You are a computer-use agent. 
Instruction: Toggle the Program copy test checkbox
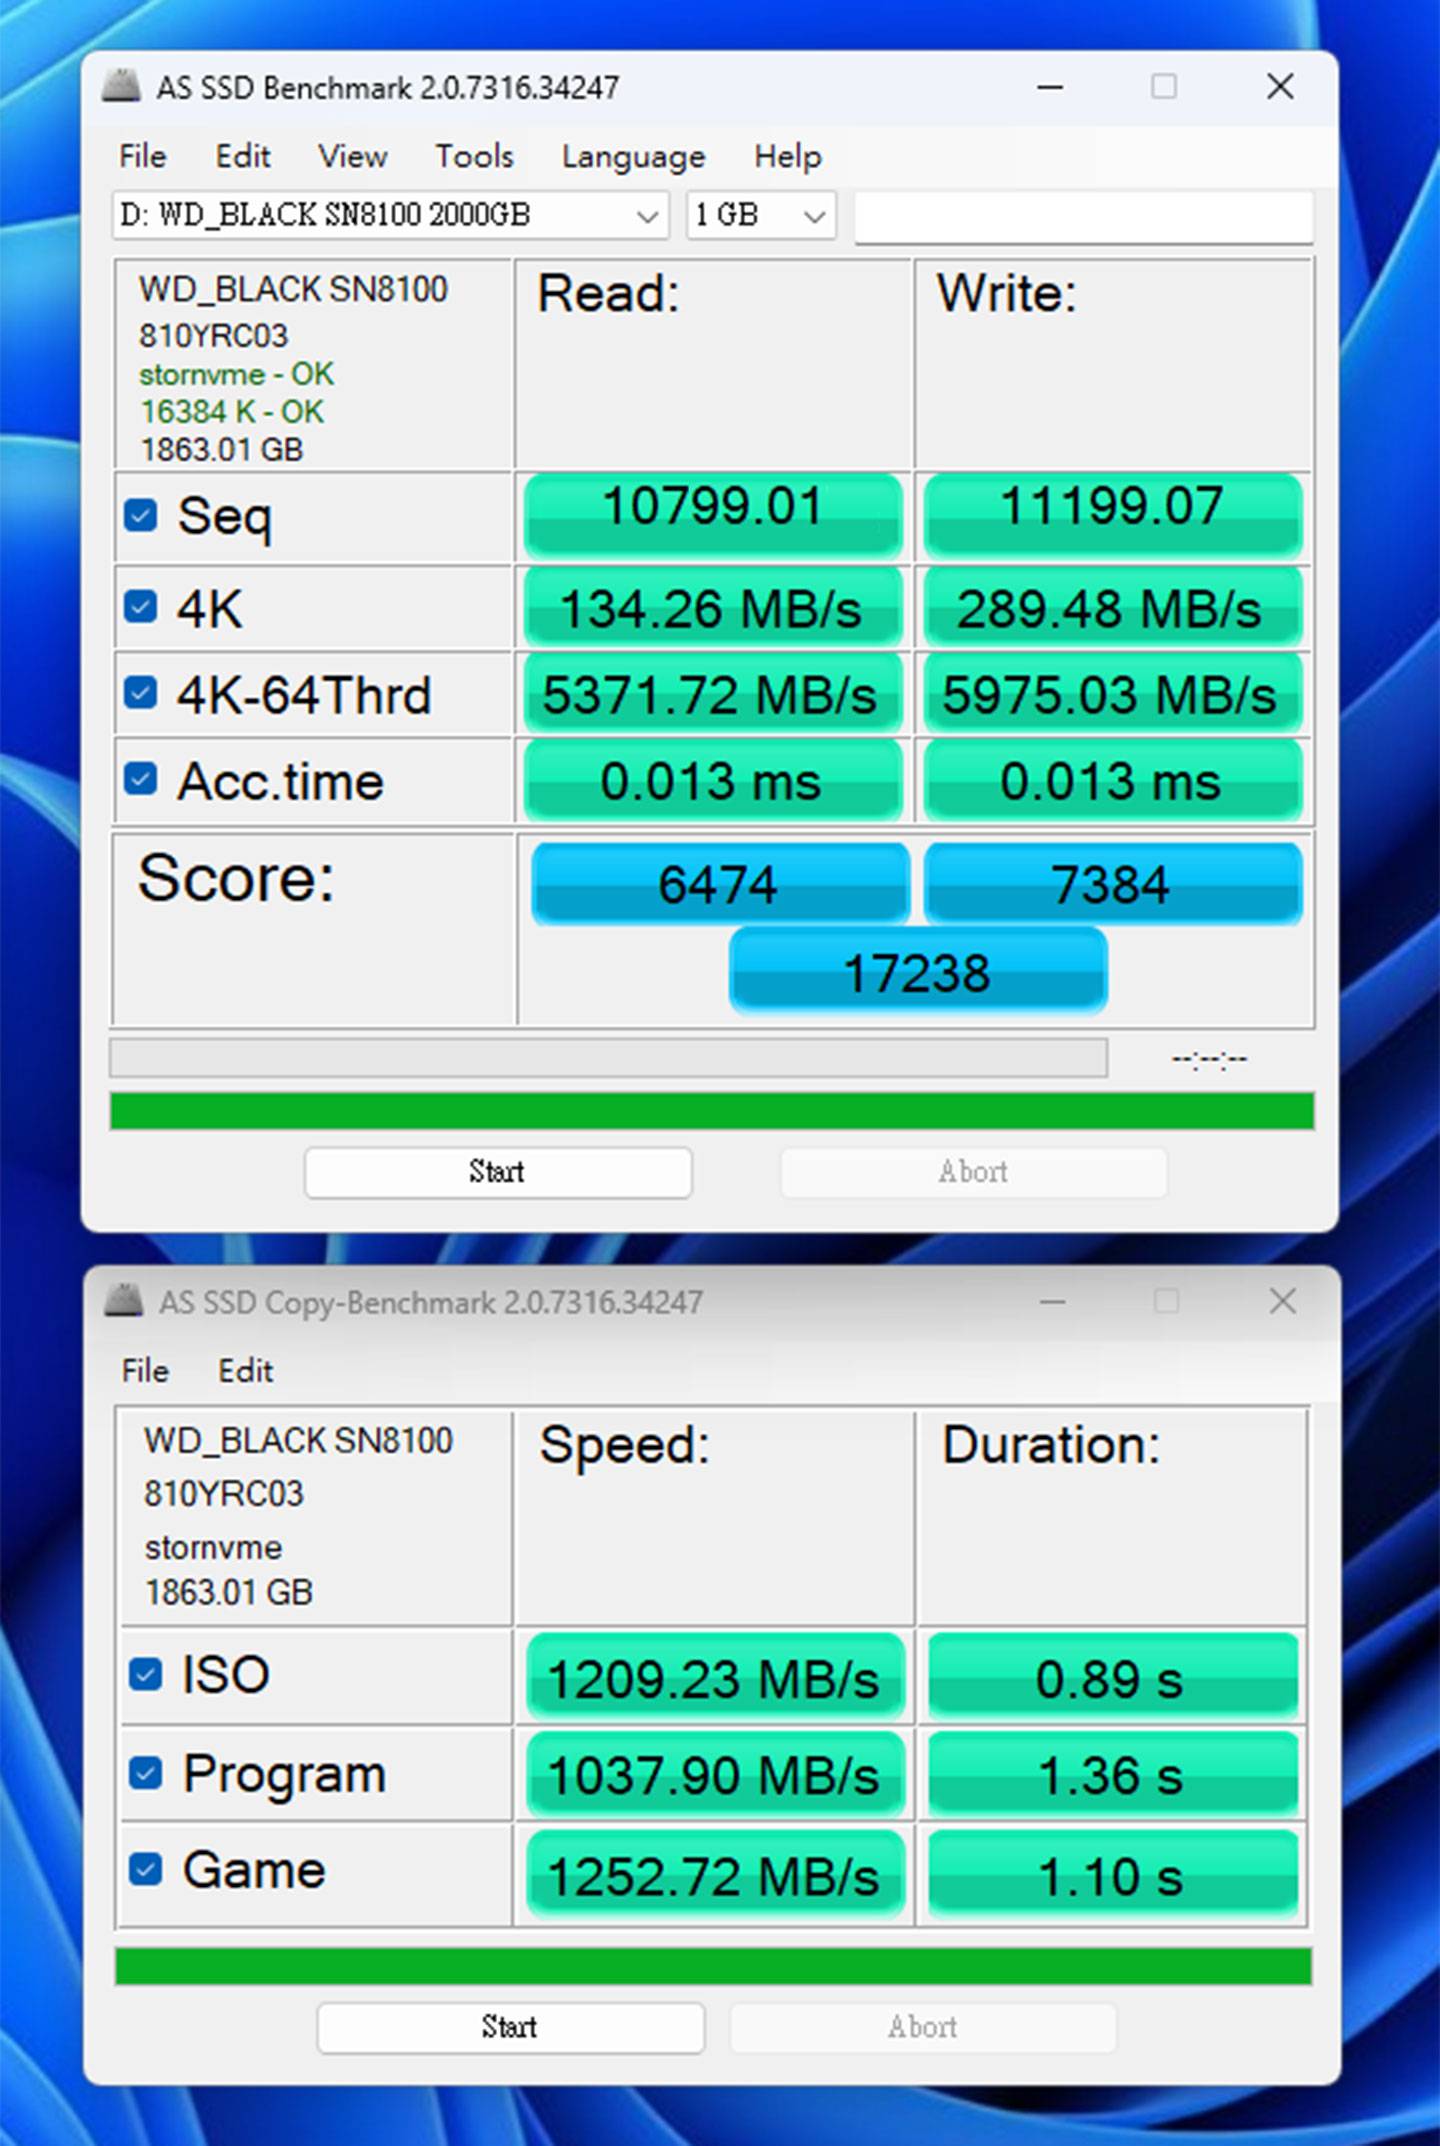click(146, 1773)
